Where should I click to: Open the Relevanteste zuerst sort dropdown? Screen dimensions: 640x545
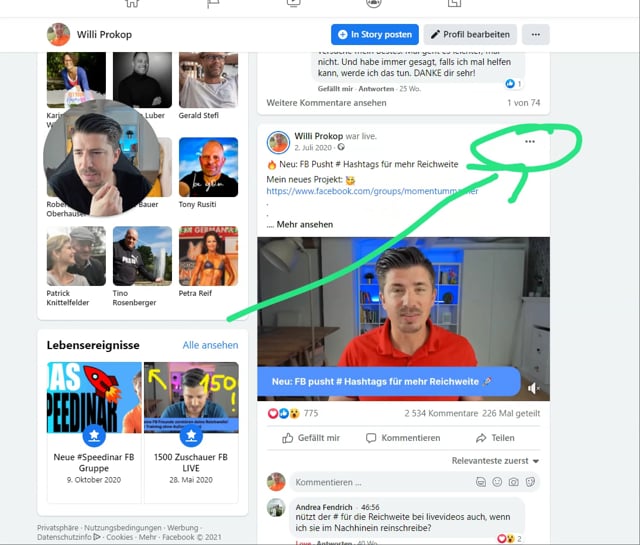(495, 460)
